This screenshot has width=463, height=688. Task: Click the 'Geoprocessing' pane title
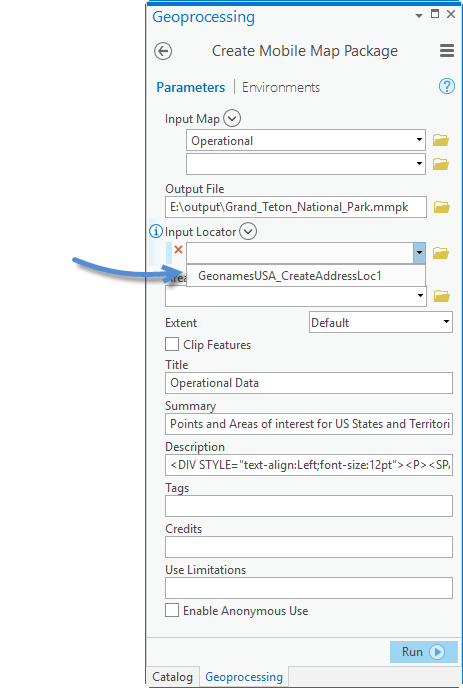point(203,17)
